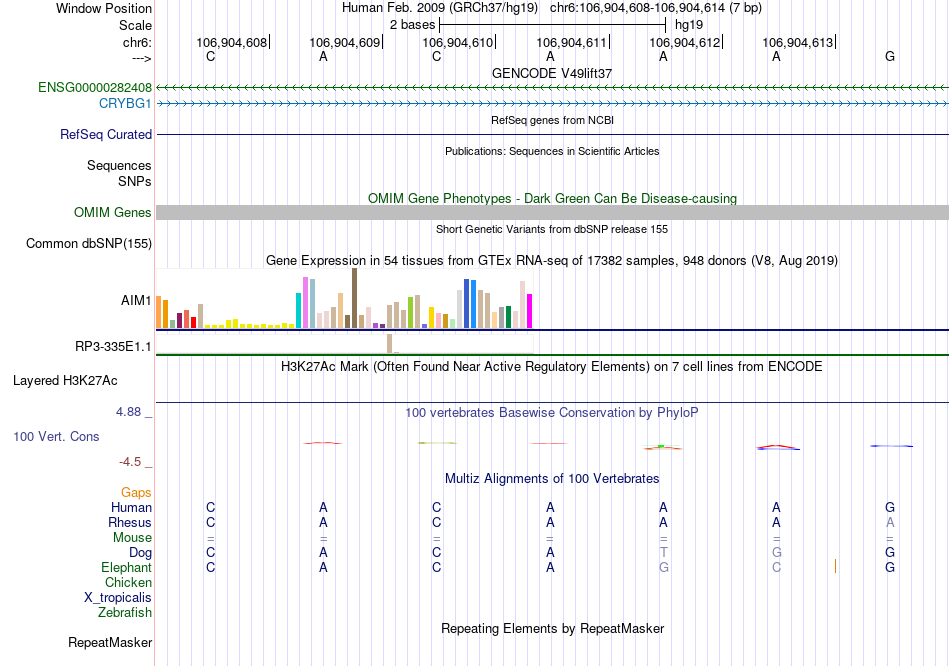
Task: Click the tallest brown bar in AIM1 chart
Action: (354, 298)
